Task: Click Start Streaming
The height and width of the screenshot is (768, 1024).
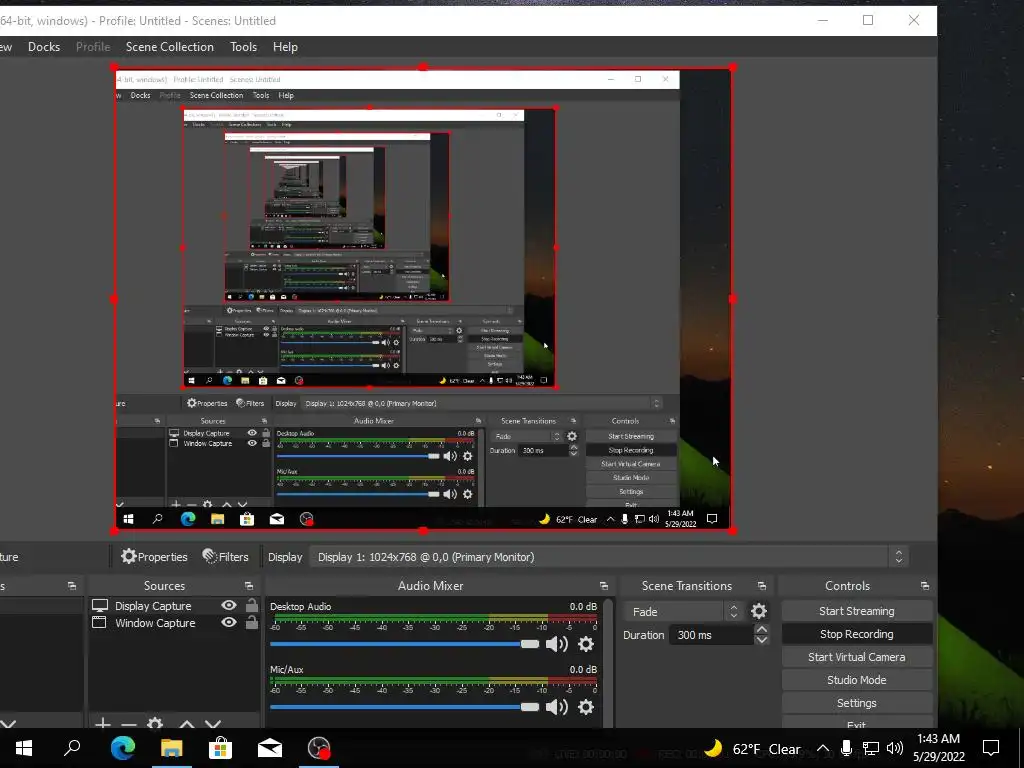Action: [x=856, y=611]
